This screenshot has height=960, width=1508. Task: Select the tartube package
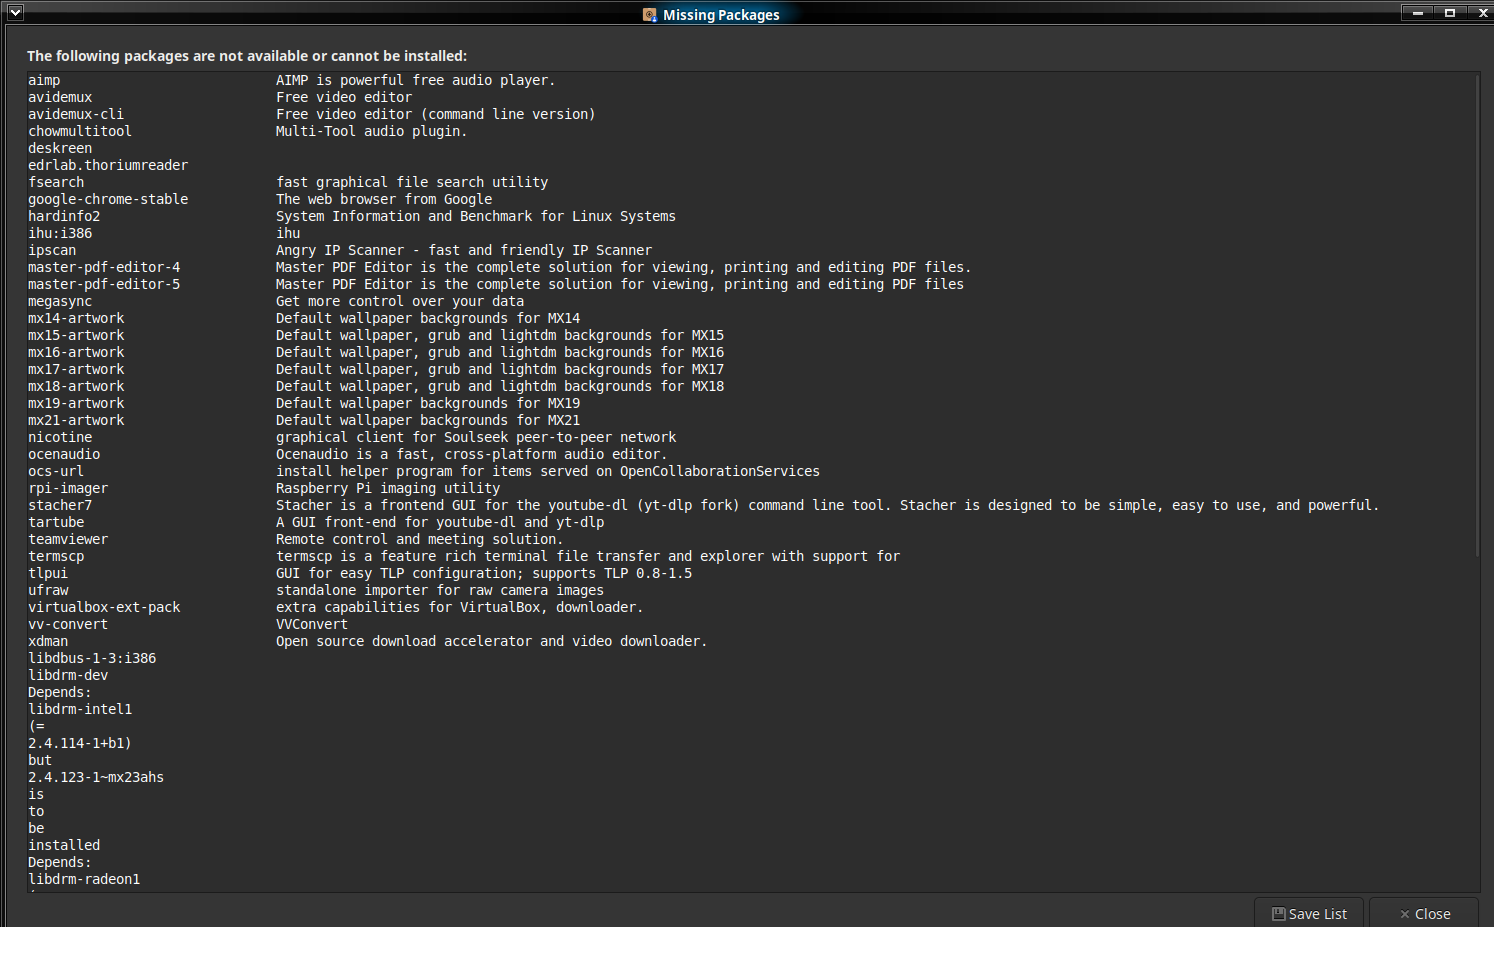(x=56, y=522)
